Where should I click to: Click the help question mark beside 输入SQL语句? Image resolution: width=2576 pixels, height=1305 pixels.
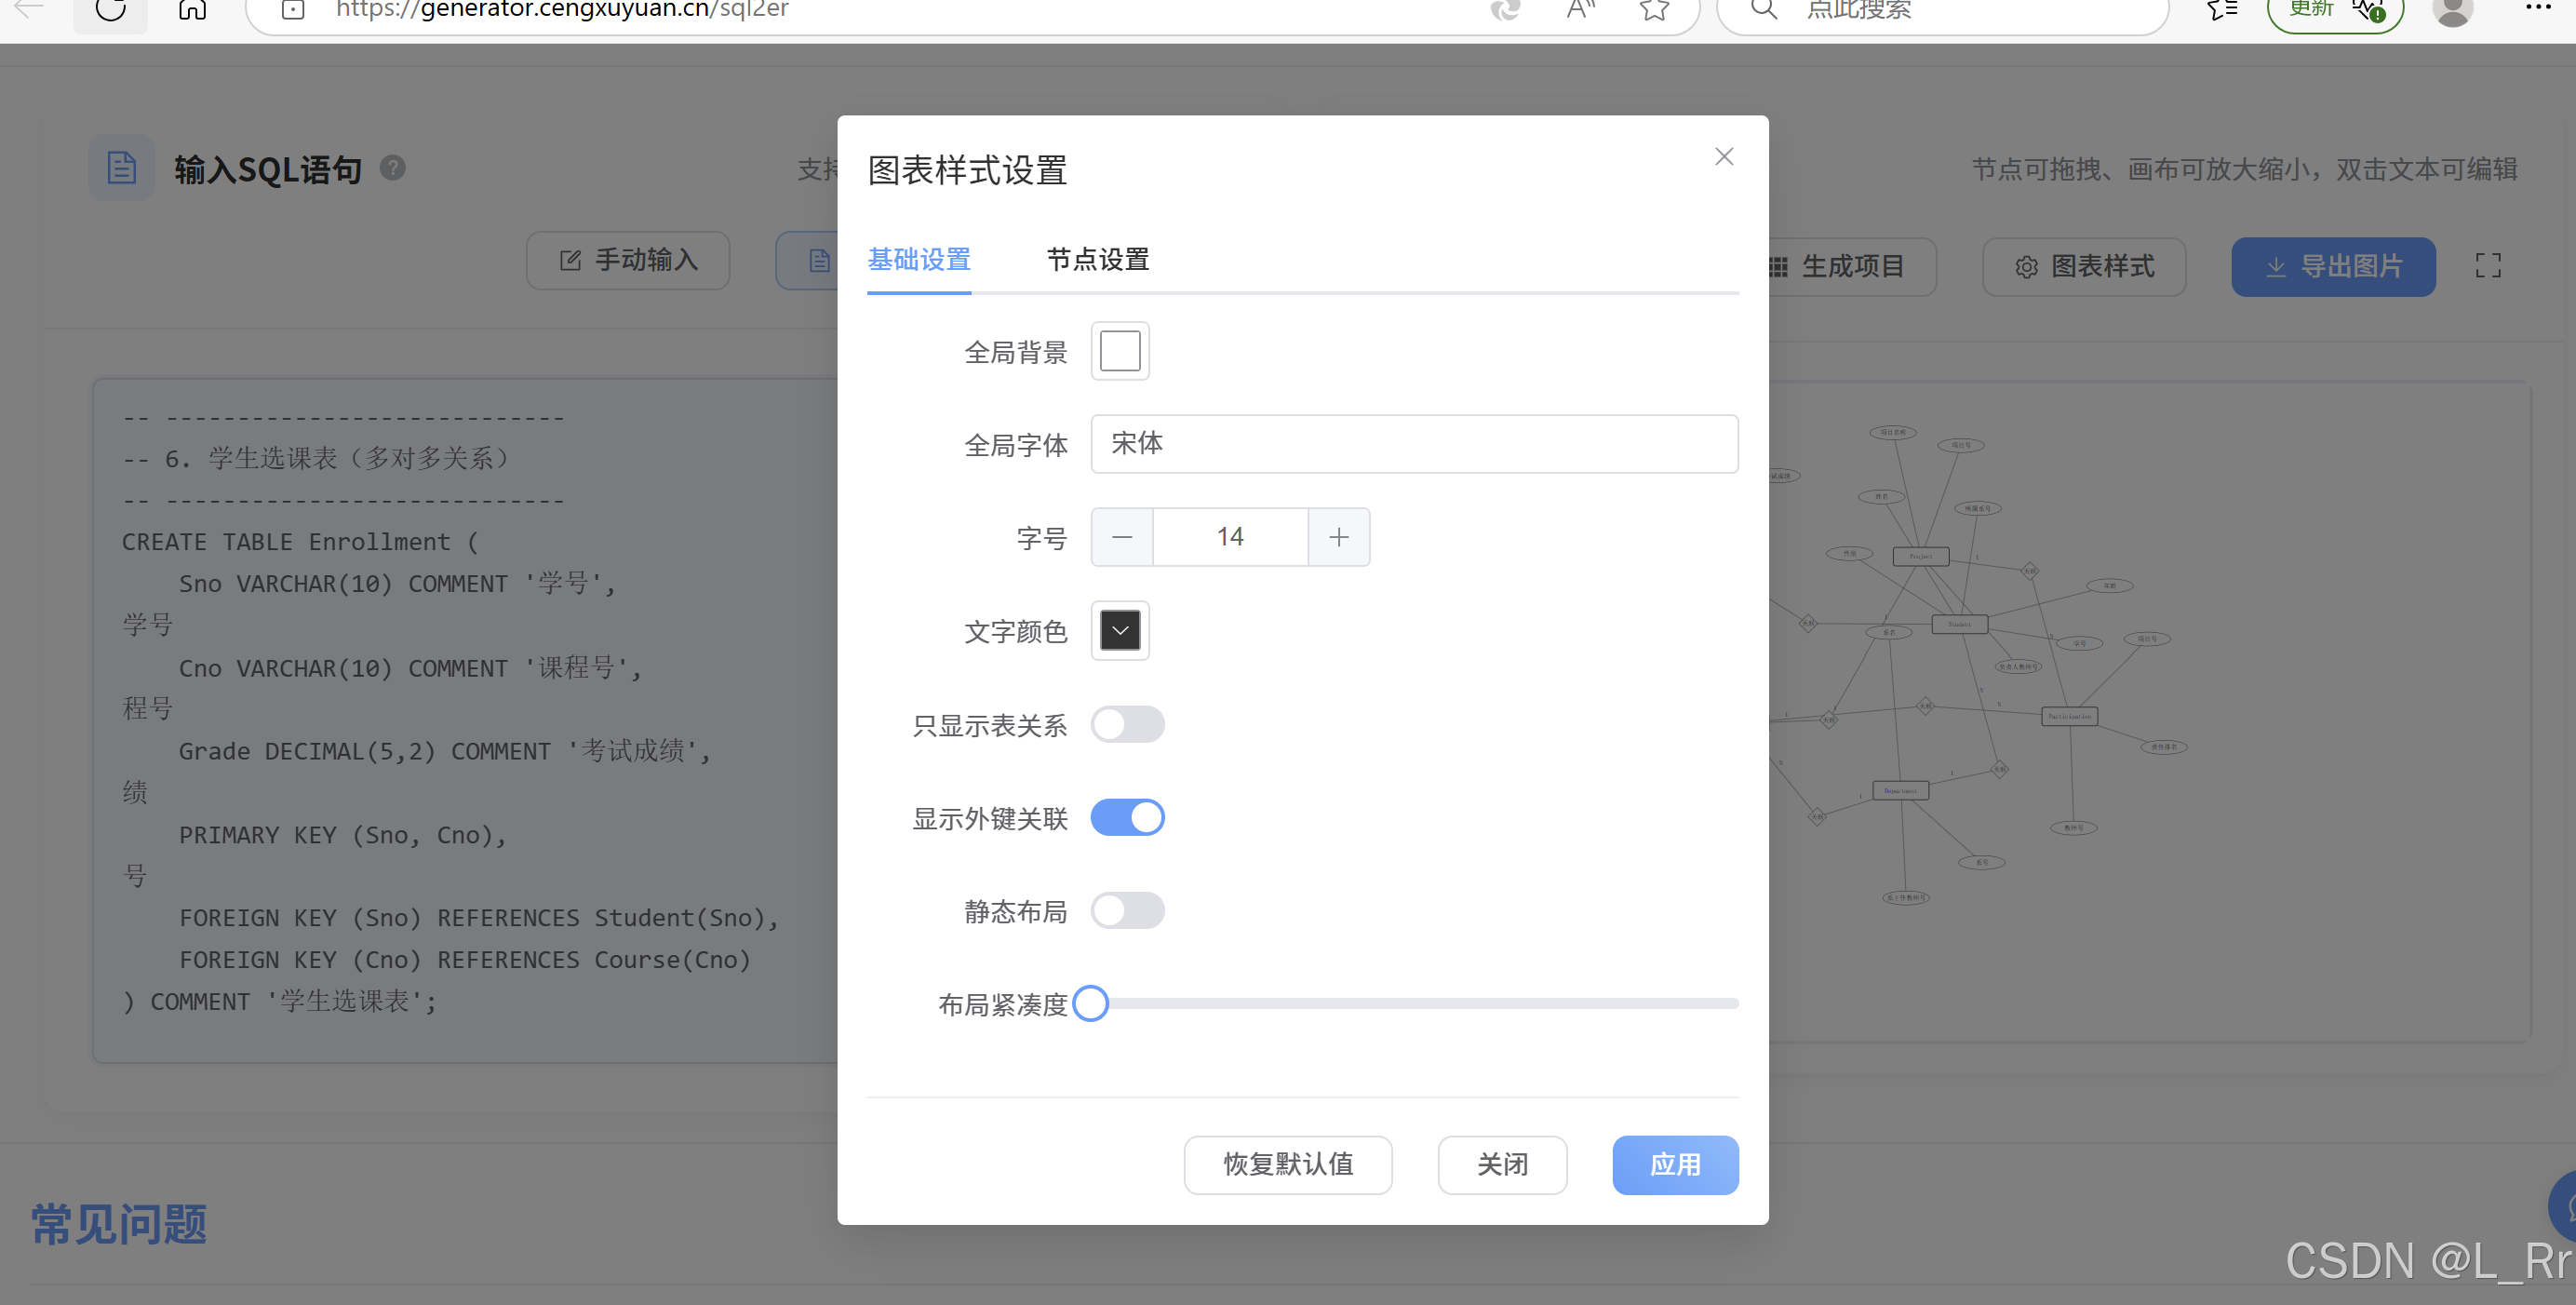tap(393, 168)
